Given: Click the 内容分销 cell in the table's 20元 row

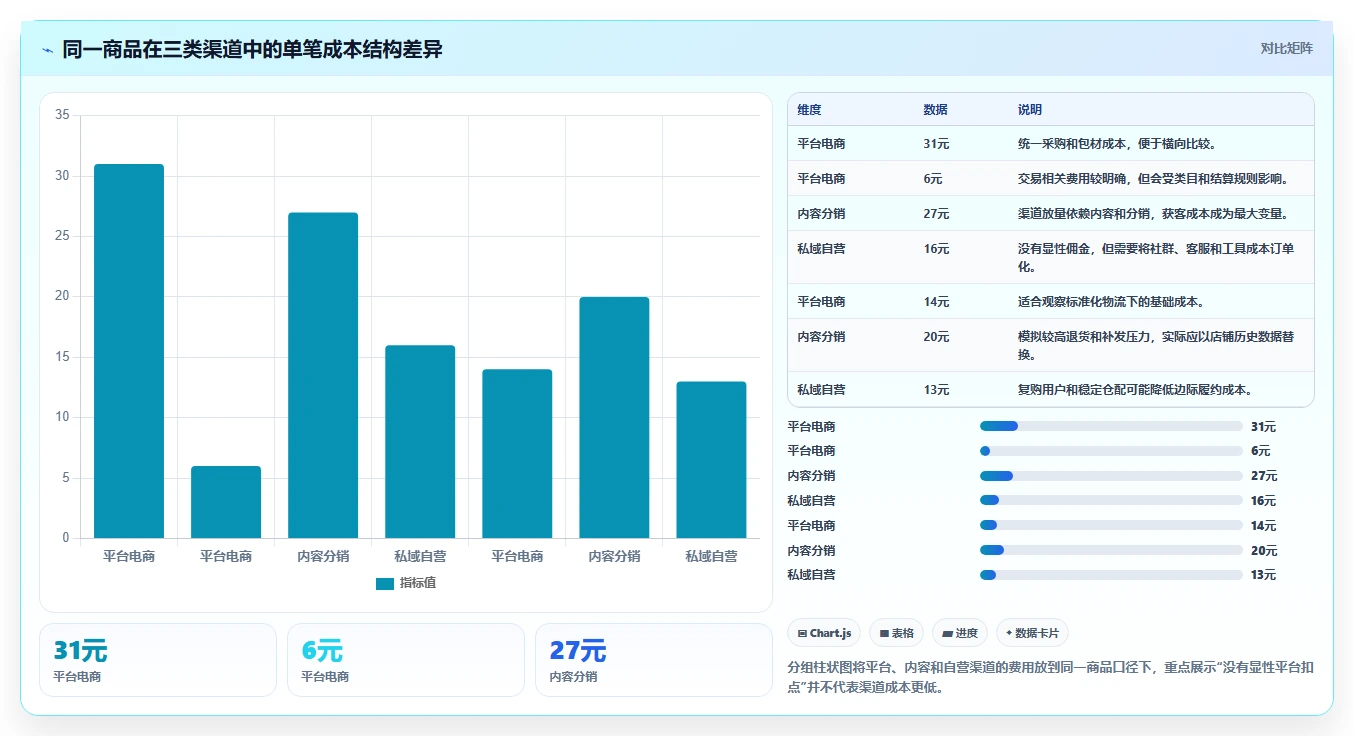Looking at the screenshot, I should click(x=821, y=337).
